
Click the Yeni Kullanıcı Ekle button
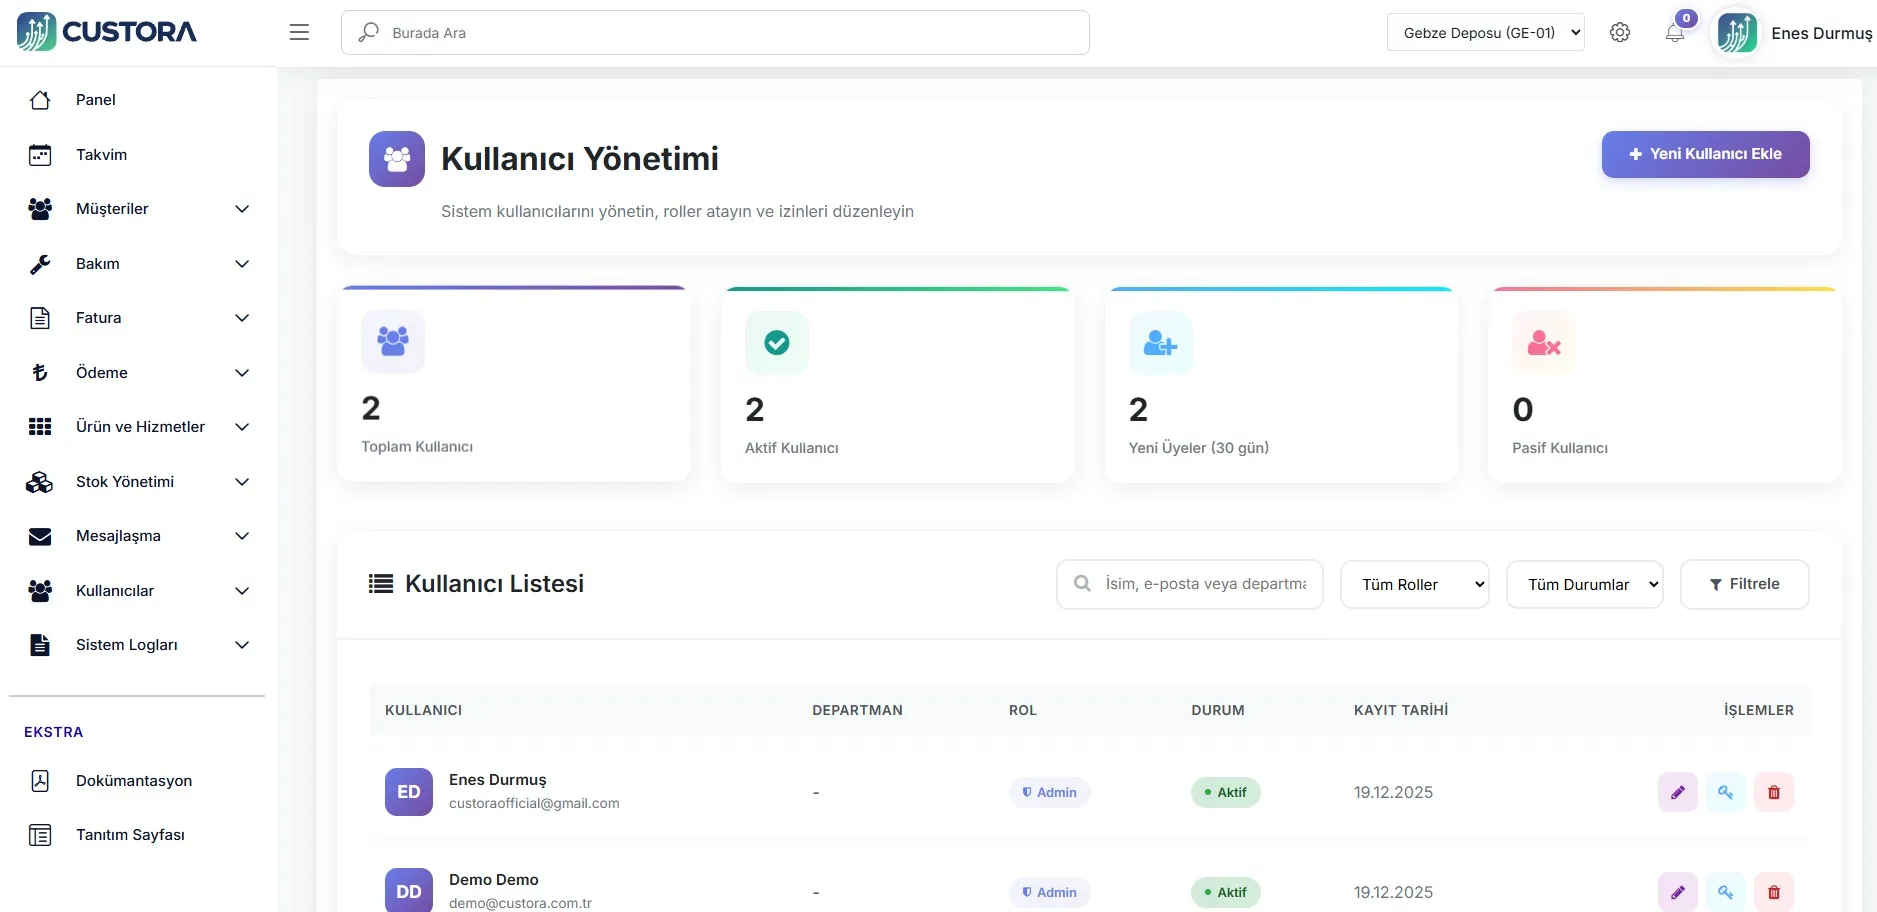[1705, 154]
